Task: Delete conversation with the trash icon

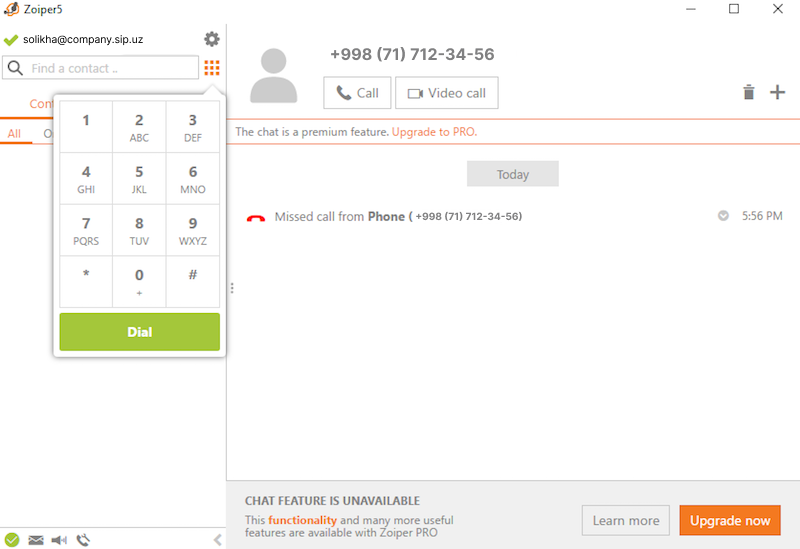Action: (749, 93)
